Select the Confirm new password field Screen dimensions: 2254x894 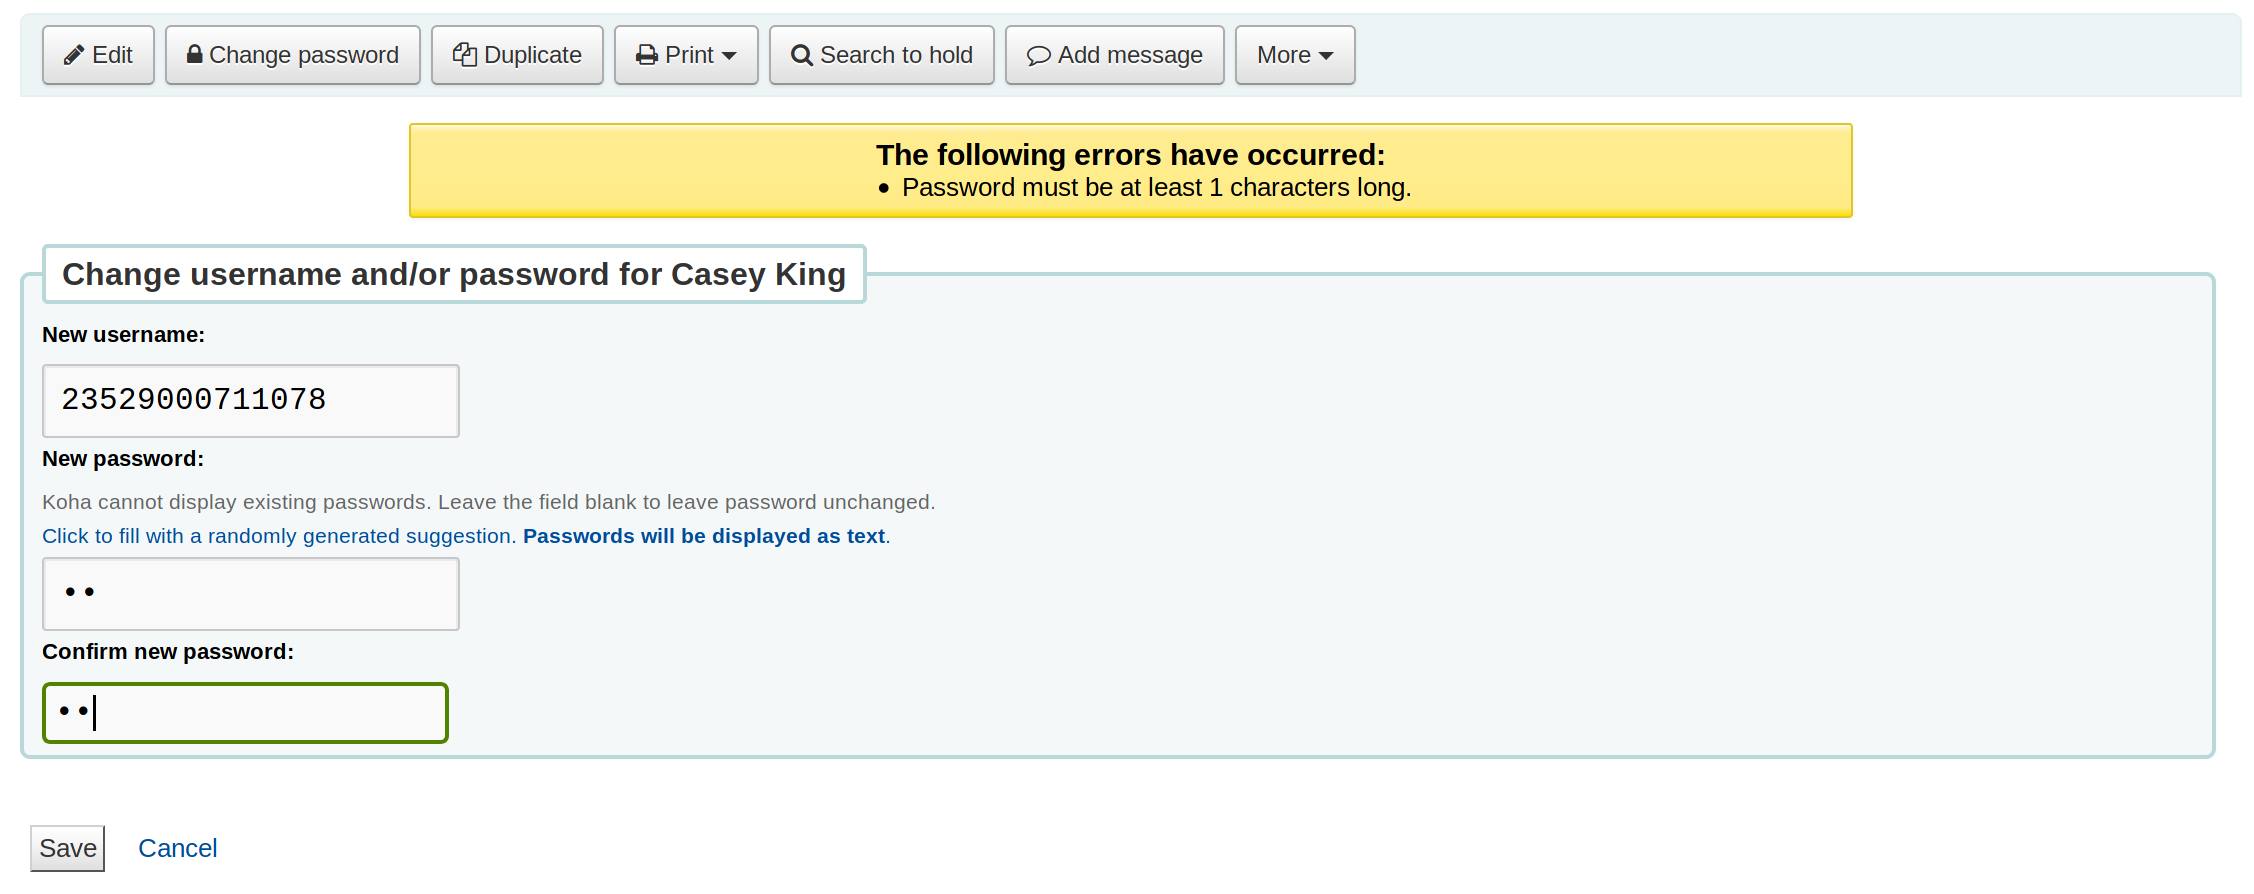245,712
